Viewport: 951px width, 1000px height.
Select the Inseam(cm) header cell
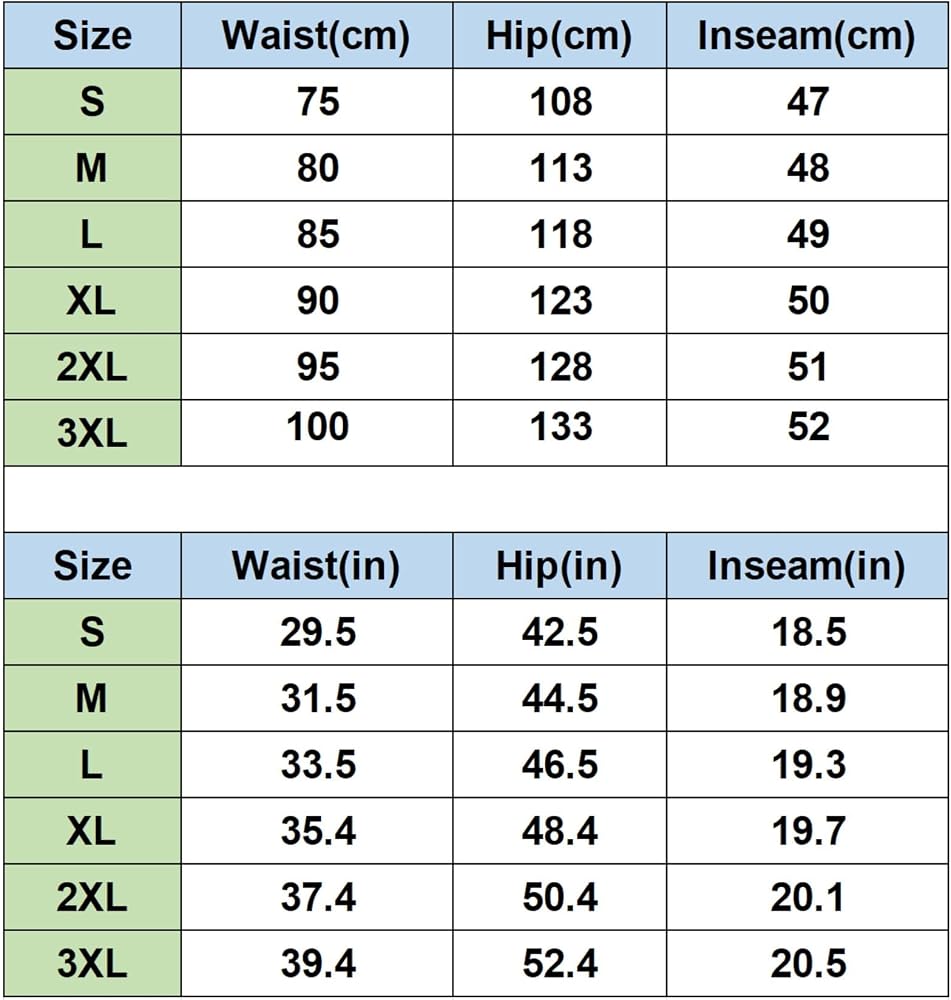(807, 35)
